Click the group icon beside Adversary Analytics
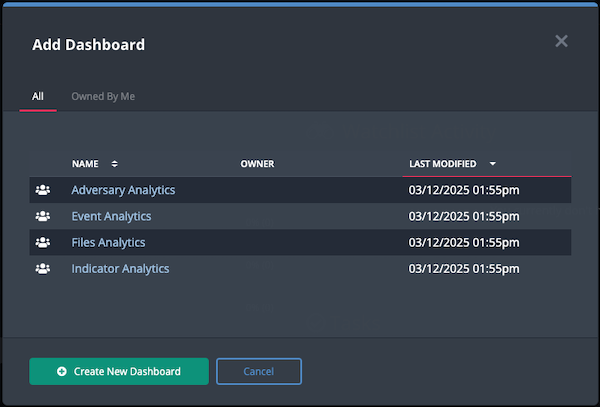The image size is (600, 407). [43, 190]
